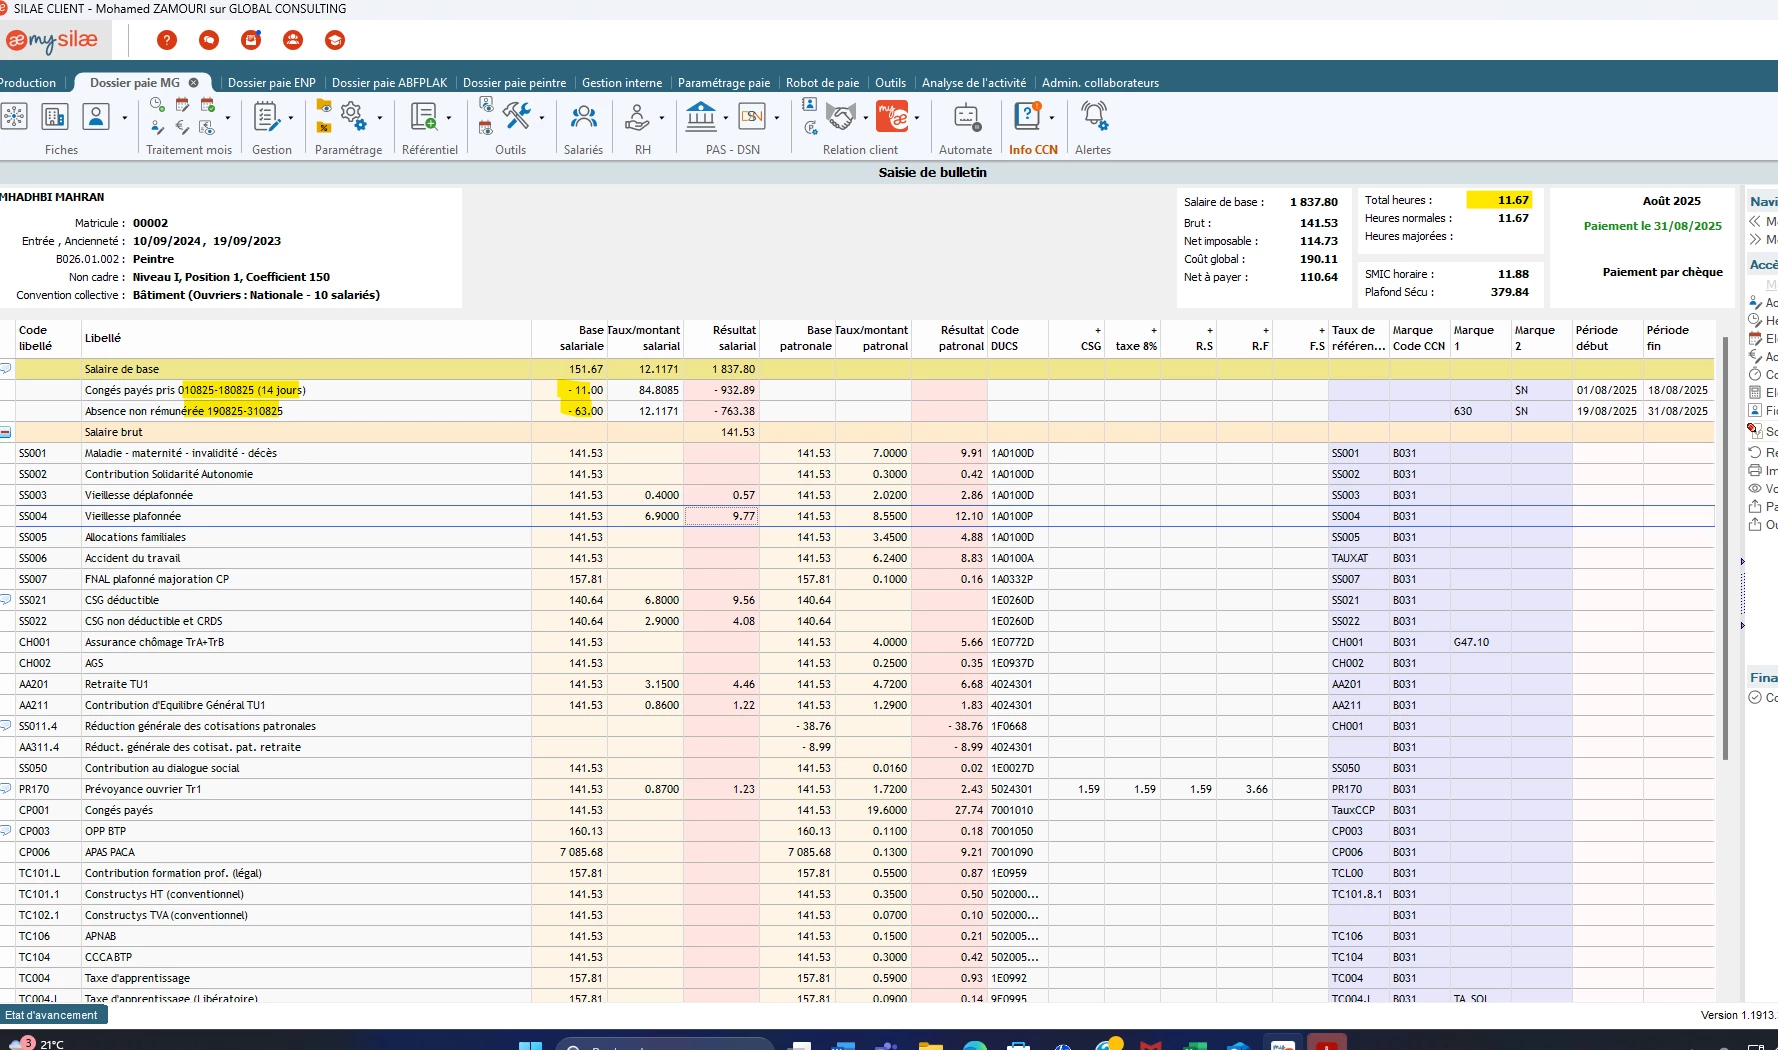Open the Outils hammer and wrench icon
The image size is (1778, 1050).
point(516,117)
